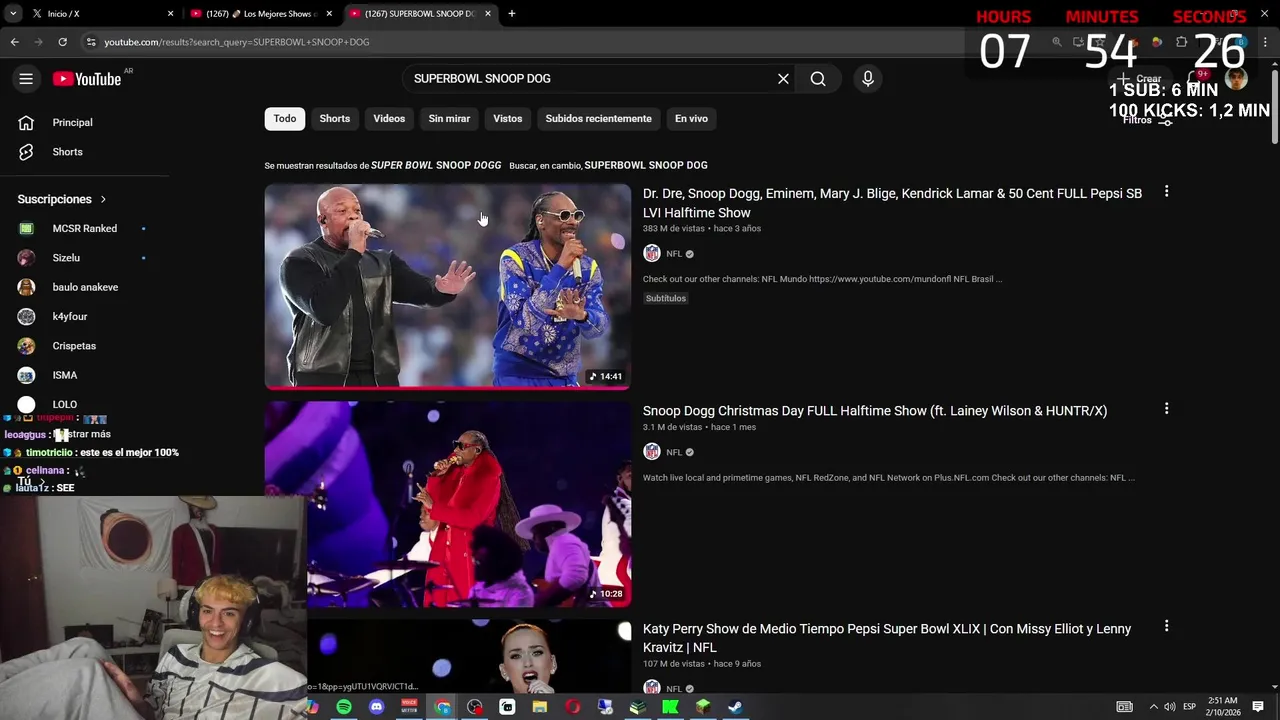Open the Principal home icon in sidebar
This screenshot has width=1280, height=720.
pos(26,122)
